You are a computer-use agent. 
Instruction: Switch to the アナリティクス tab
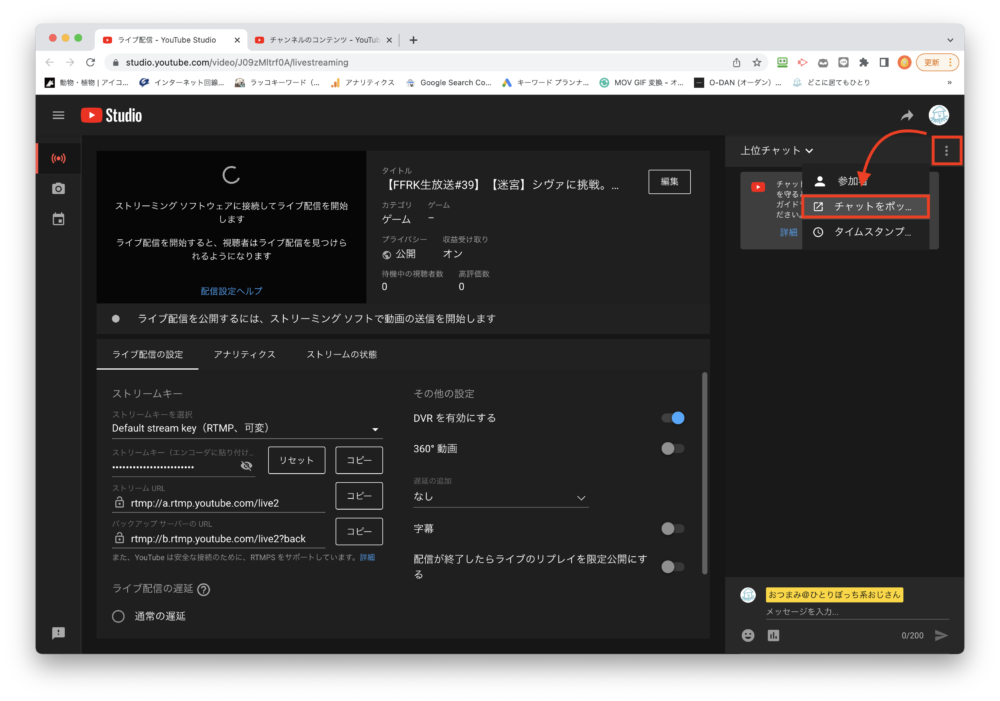tap(244, 355)
